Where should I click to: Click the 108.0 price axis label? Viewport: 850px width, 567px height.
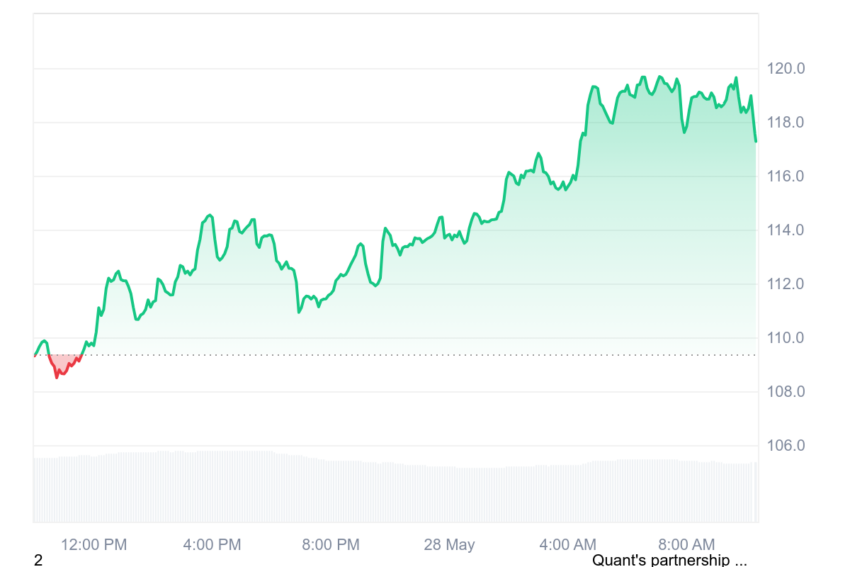tap(785, 391)
